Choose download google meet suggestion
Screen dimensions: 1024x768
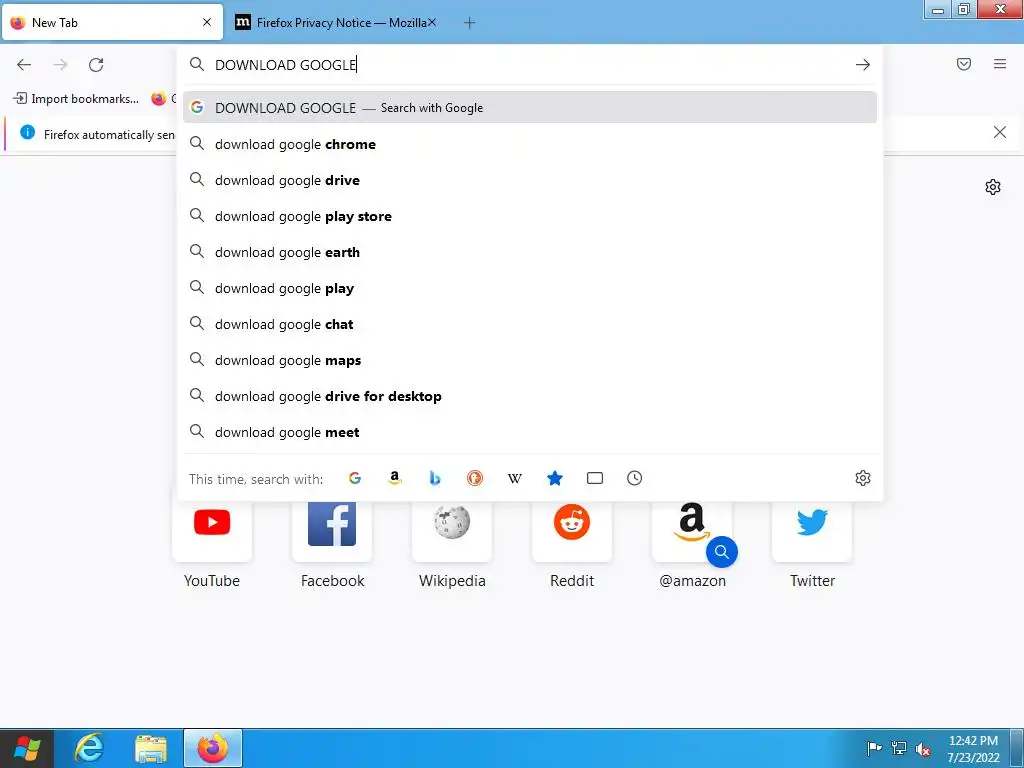coord(530,432)
